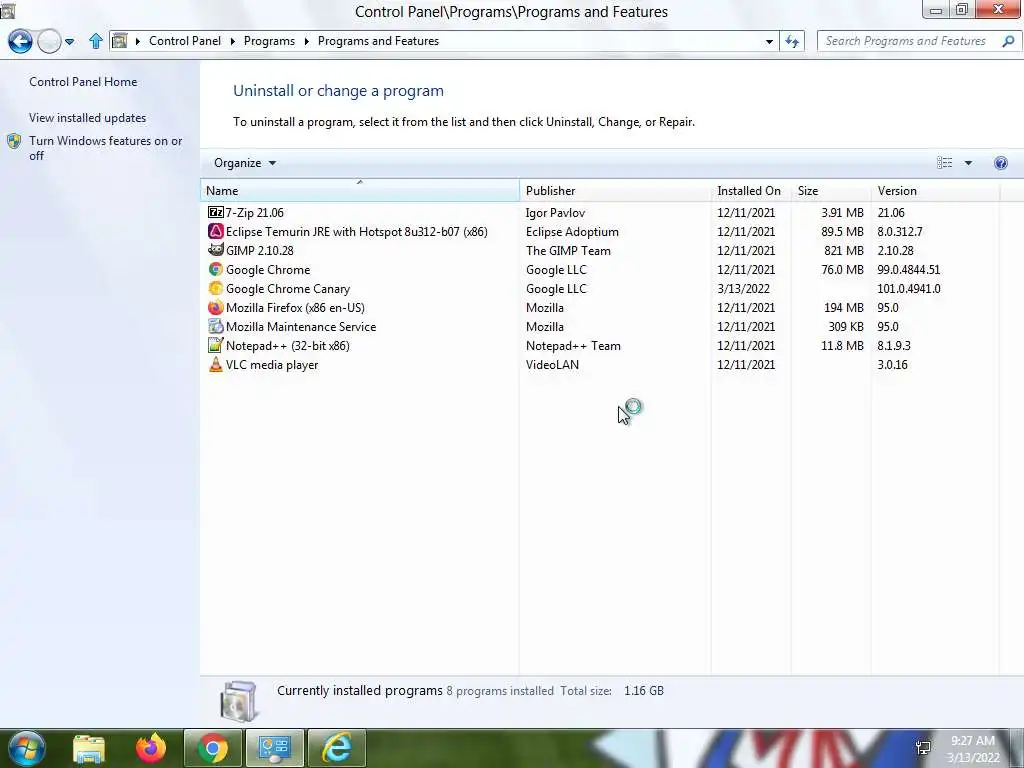
Task: Click the Google Chrome Canary yellow icon
Action: pos(216,288)
